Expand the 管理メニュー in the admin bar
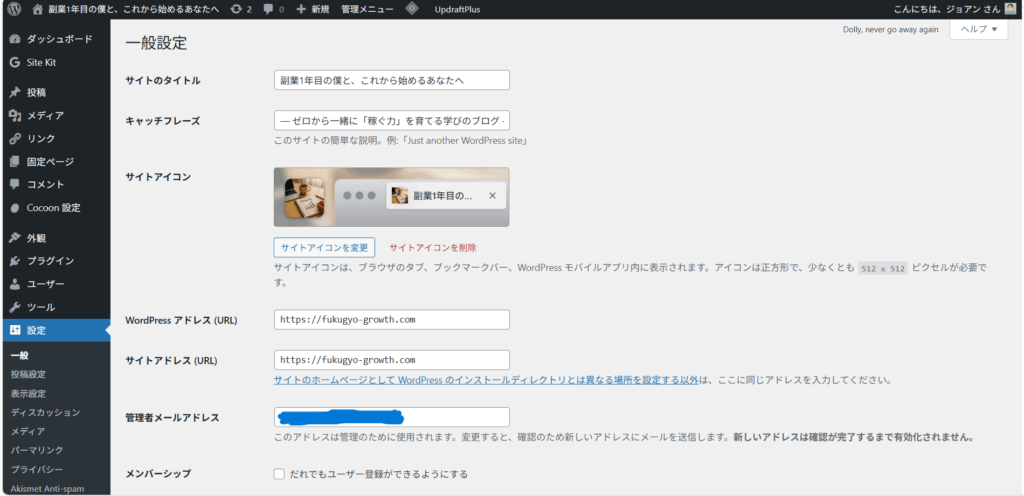The height and width of the screenshot is (496, 1024). [x=365, y=9]
